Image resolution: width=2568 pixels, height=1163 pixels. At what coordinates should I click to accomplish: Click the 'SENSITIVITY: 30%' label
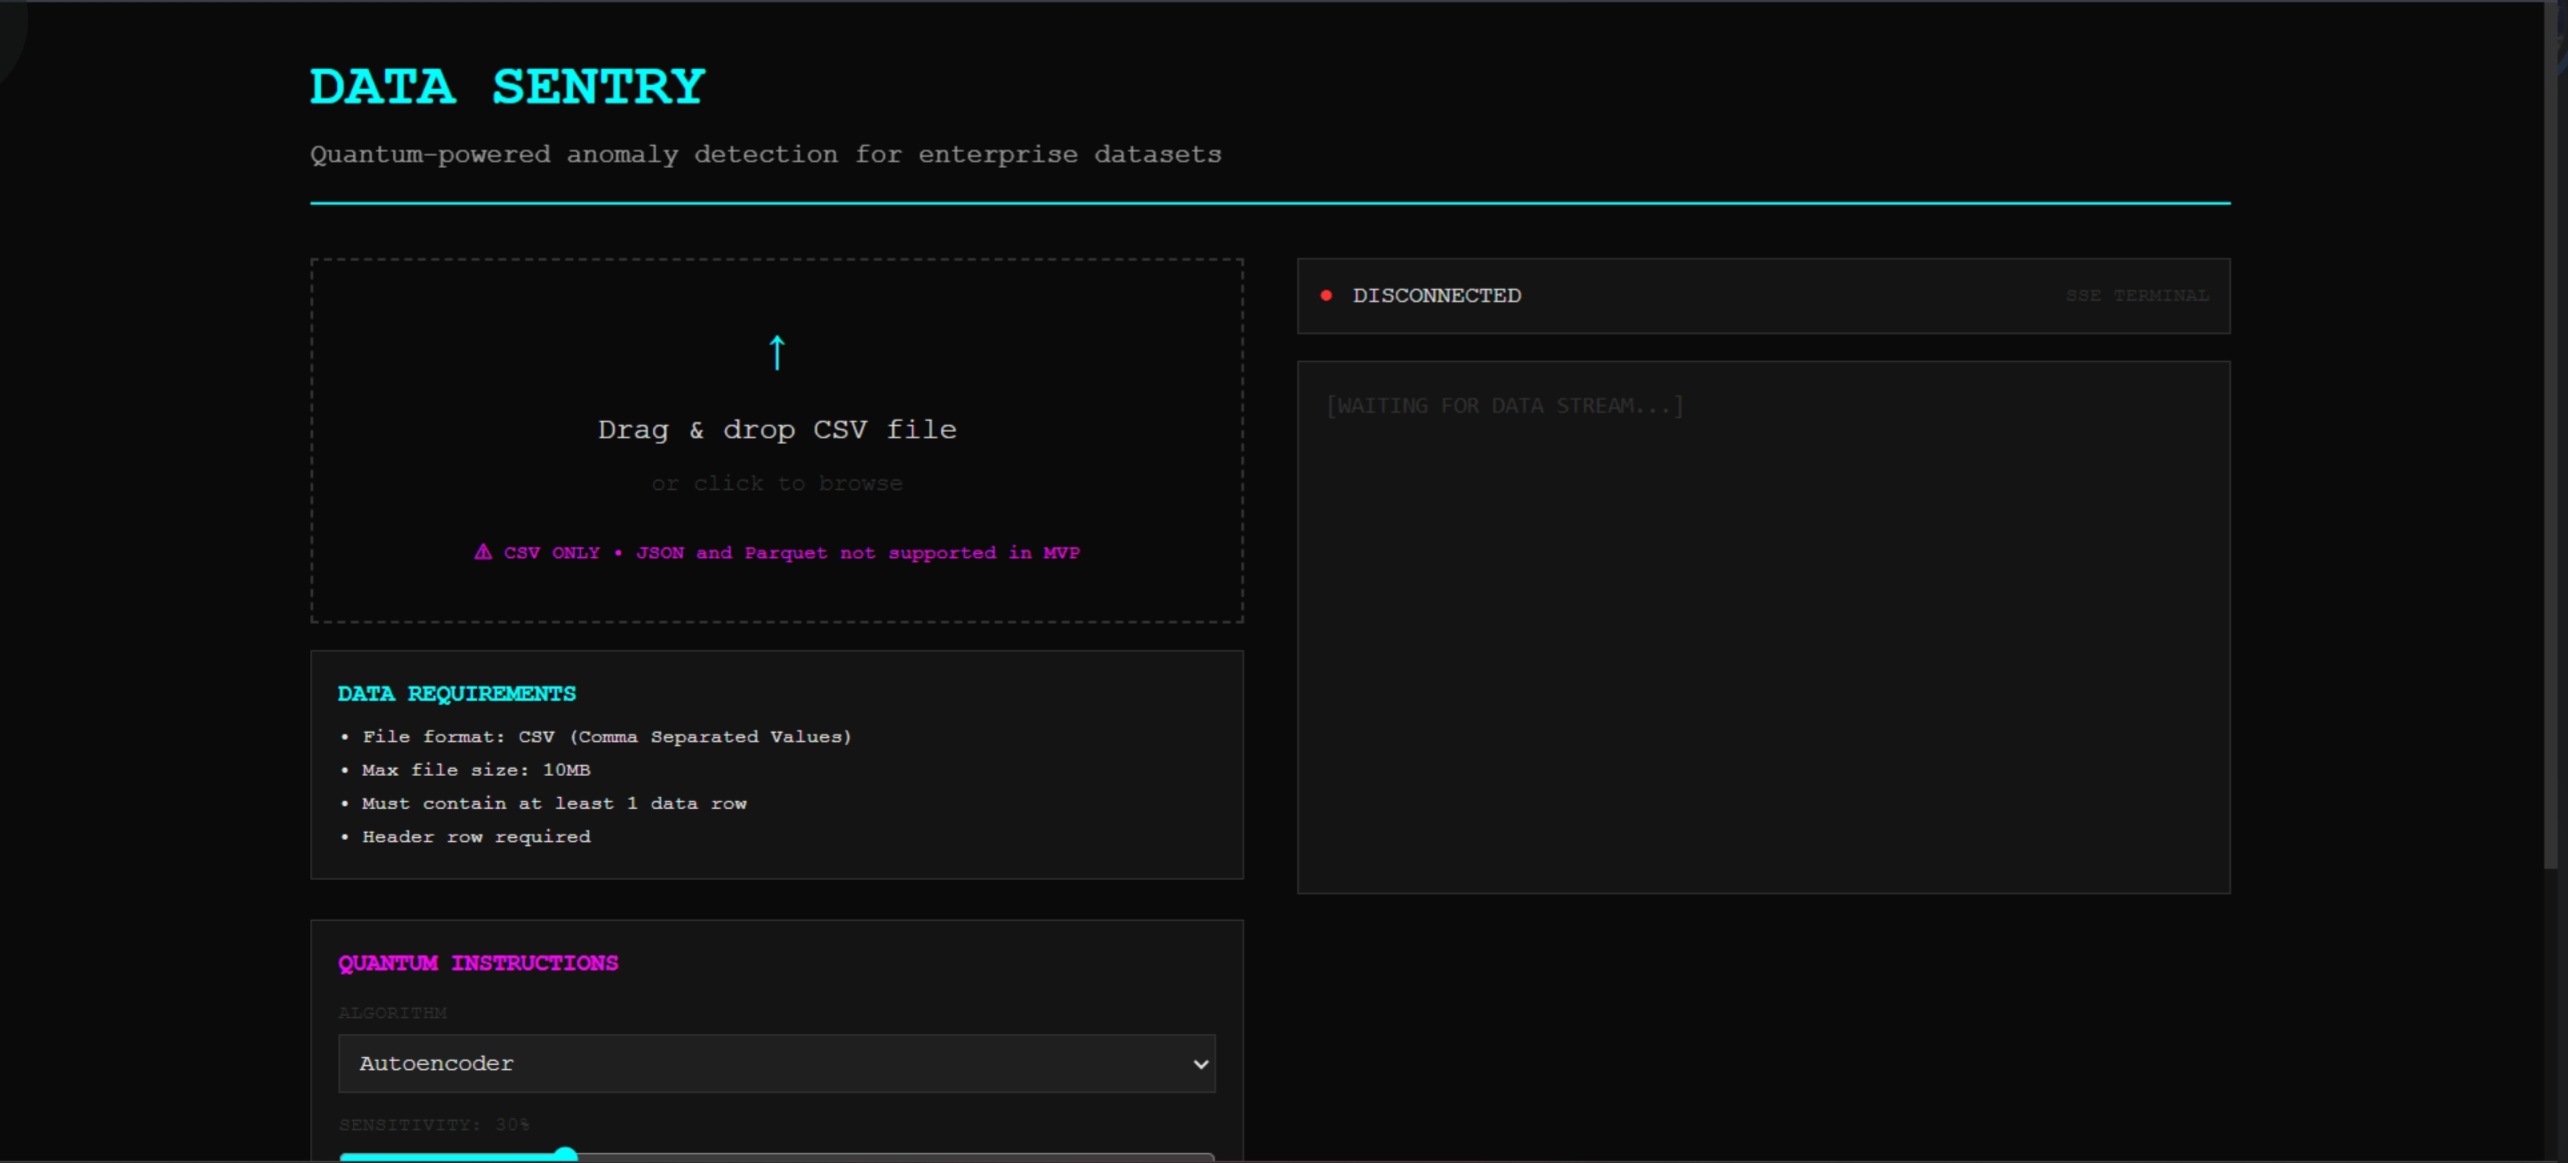(x=434, y=1125)
